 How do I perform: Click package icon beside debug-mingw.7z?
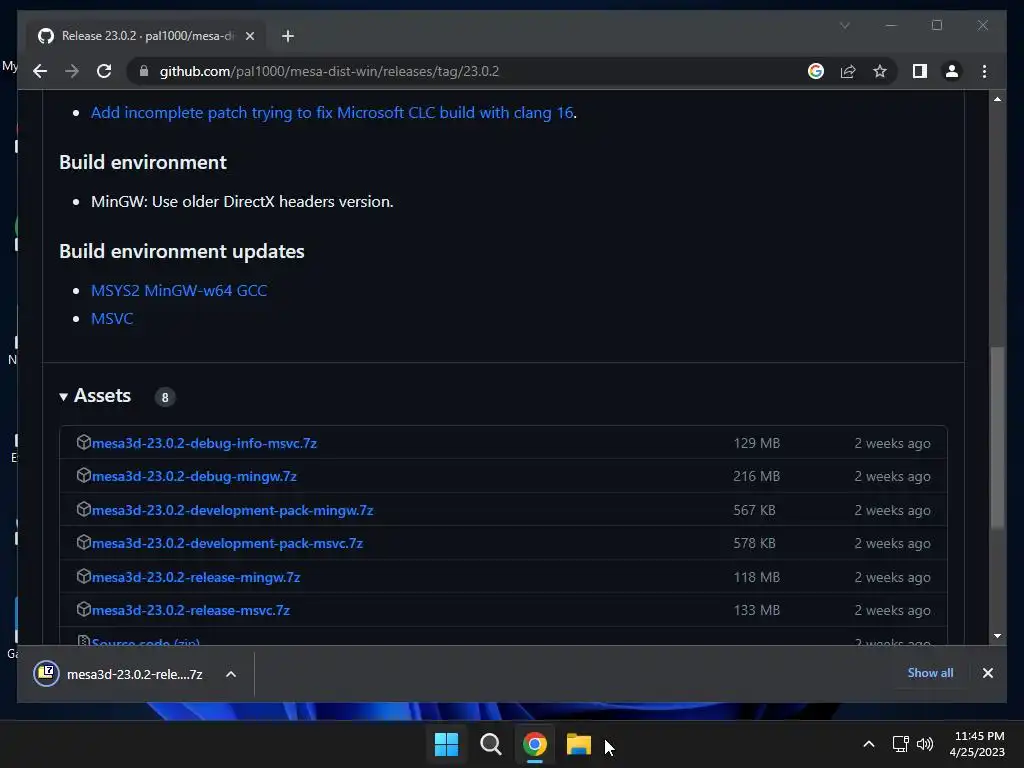point(84,475)
